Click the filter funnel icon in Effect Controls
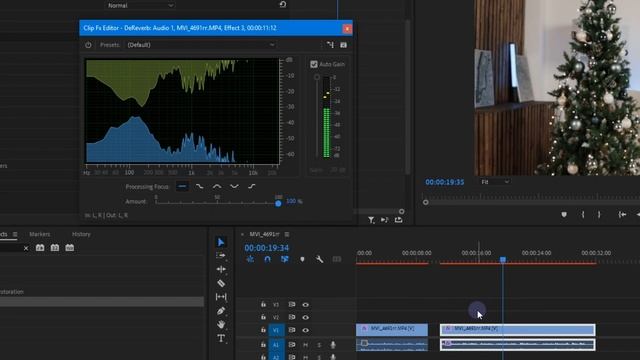The width and height of the screenshot is (640, 360). tap(371, 220)
